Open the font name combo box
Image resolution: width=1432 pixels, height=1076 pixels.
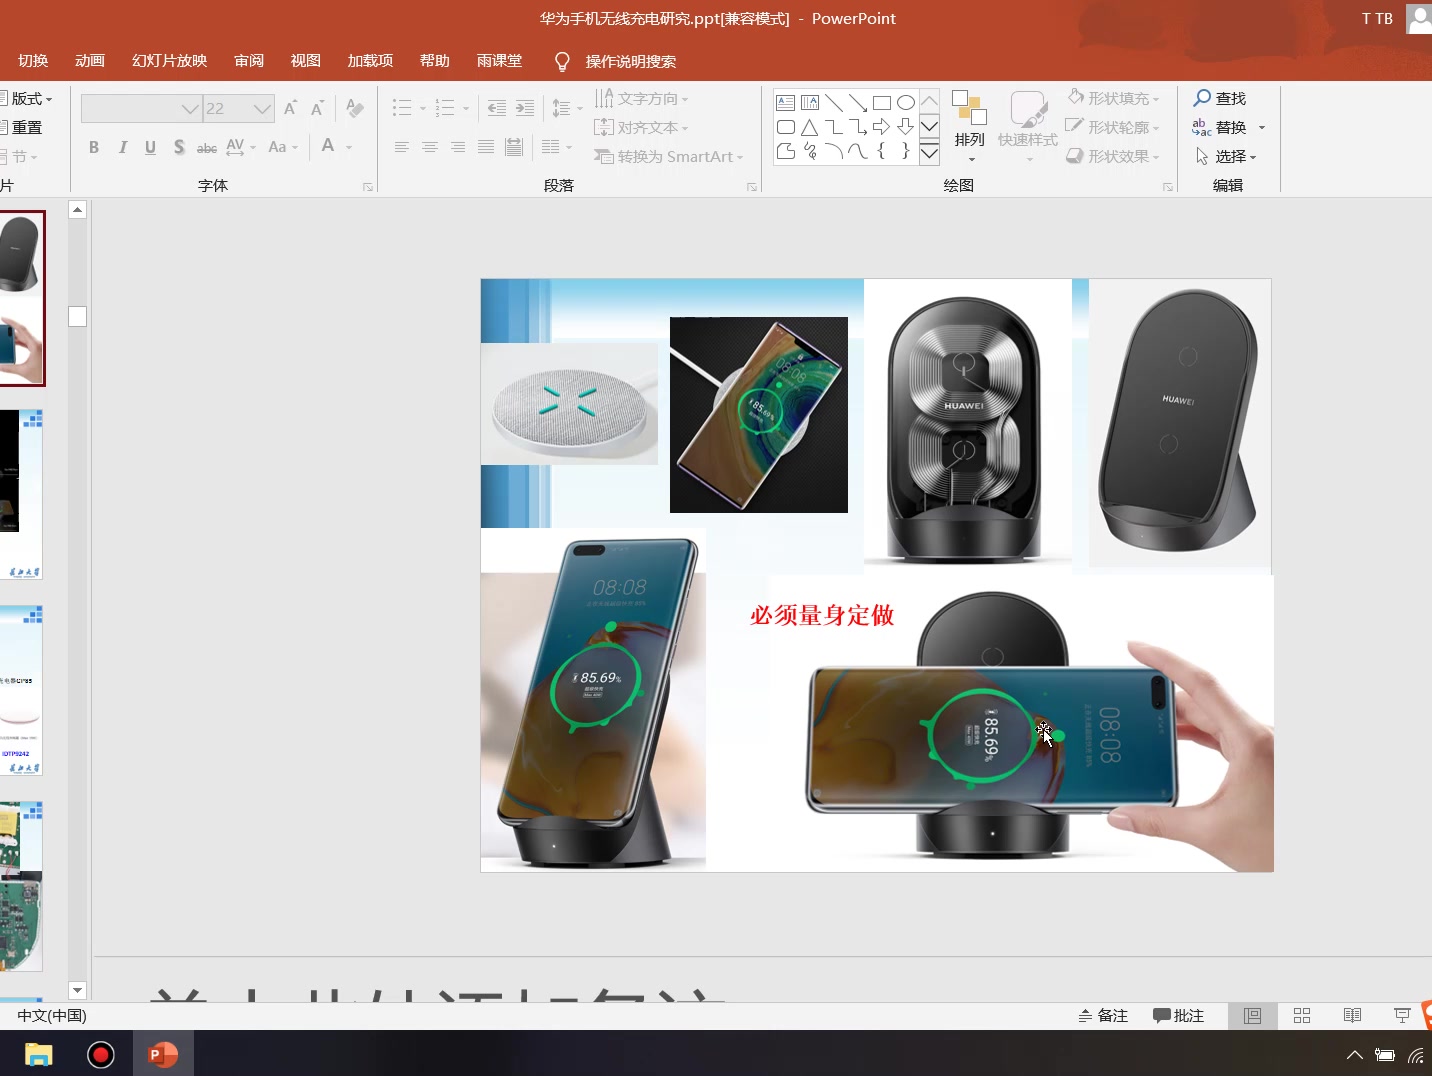(141, 108)
